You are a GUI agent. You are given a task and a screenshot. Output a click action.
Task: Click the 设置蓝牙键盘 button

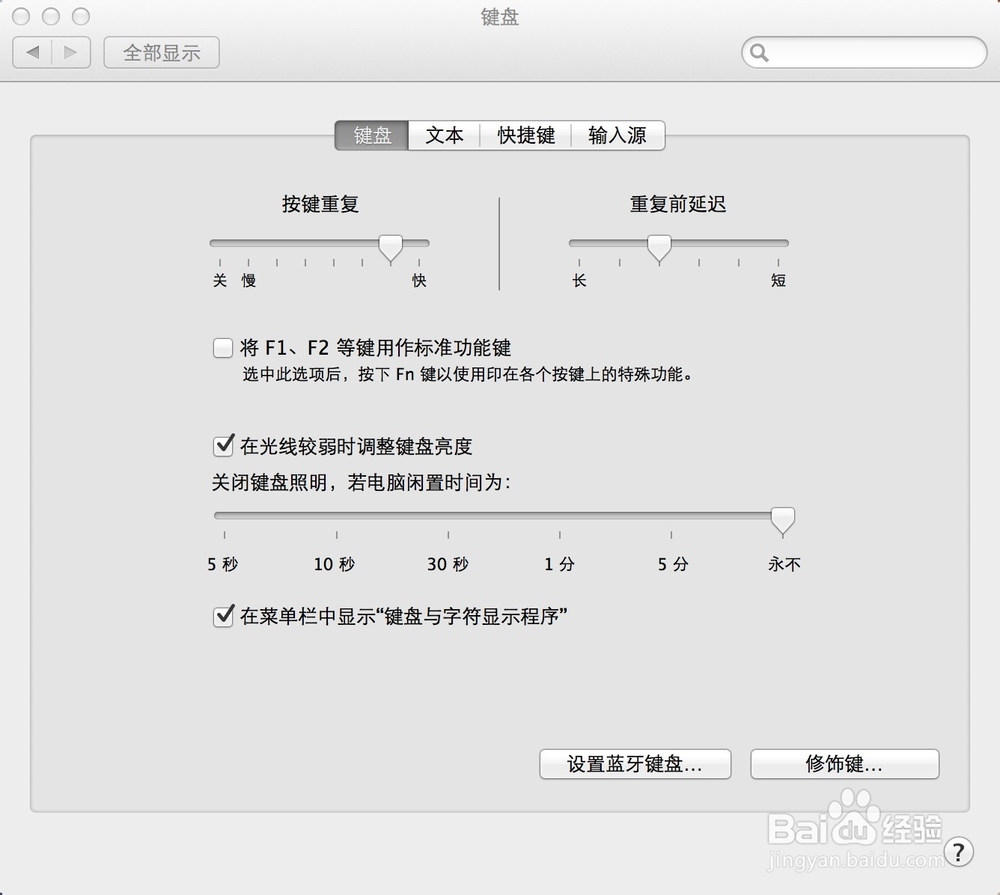pos(635,764)
